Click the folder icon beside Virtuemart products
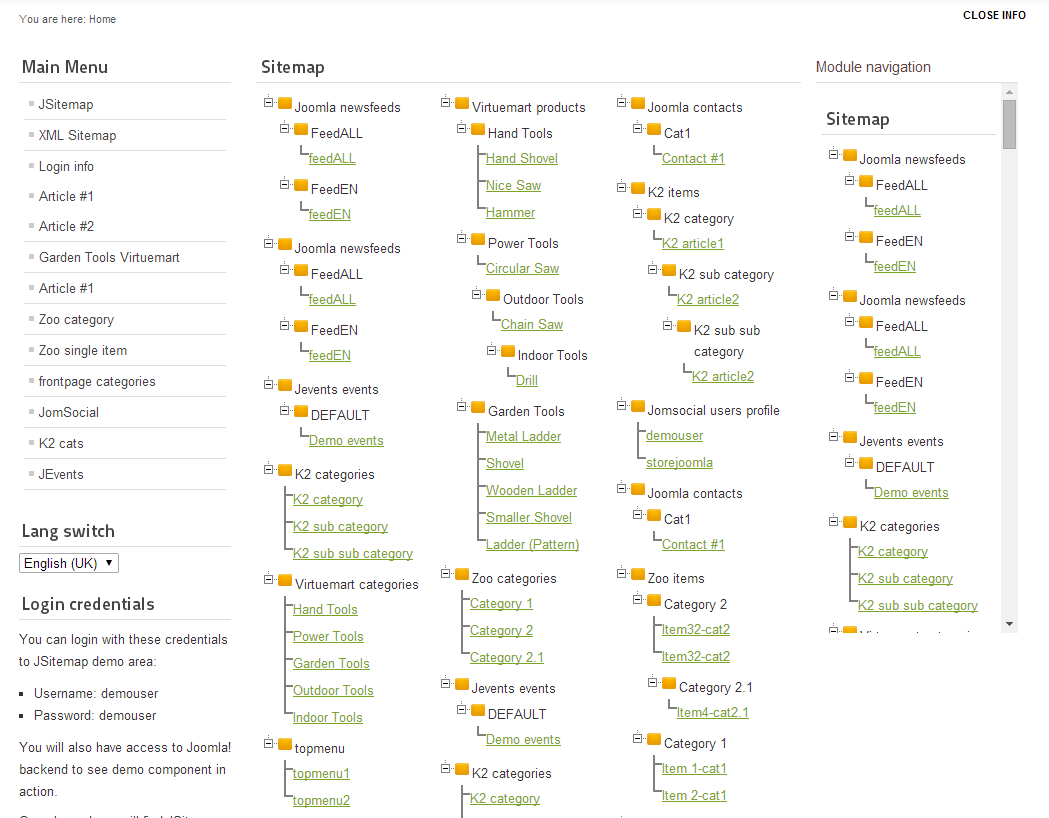Viewport: 1049px width, 818px height. [x=462, y=103]
